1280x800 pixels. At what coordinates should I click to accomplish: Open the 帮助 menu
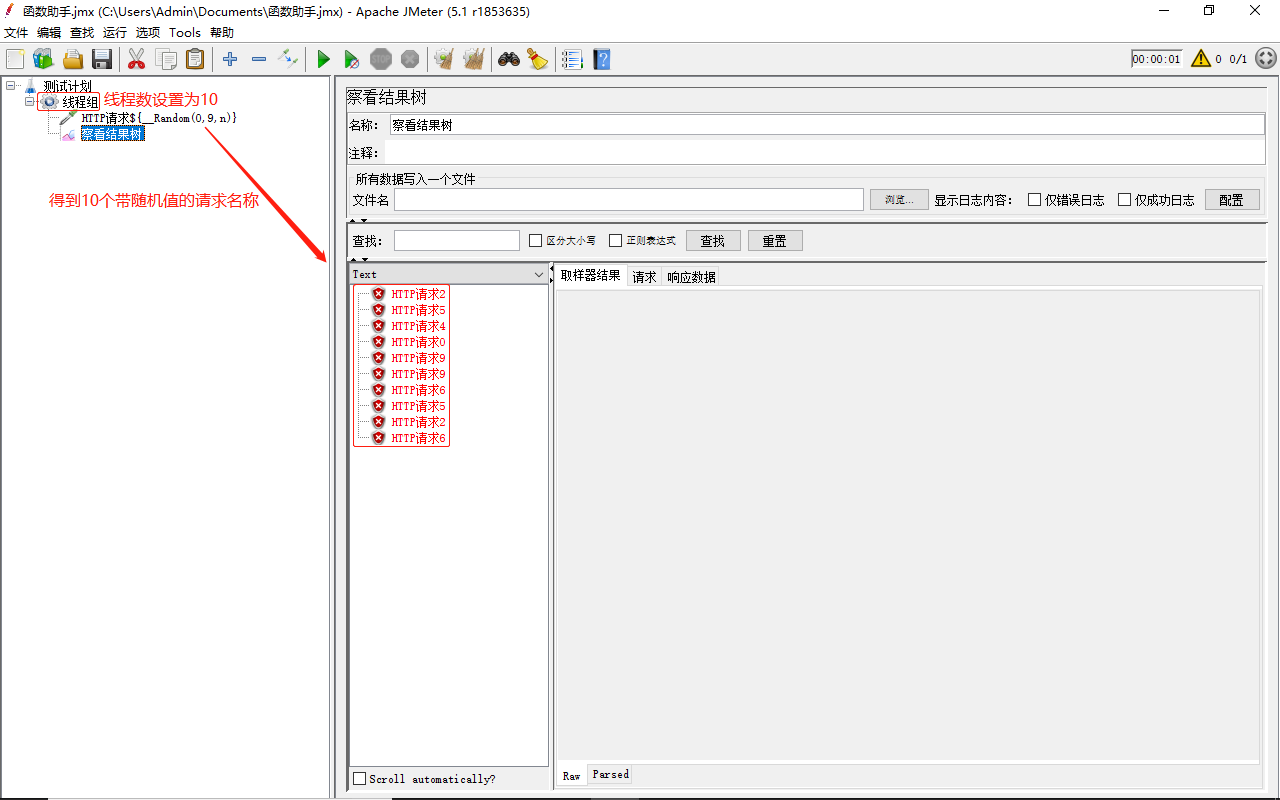222,33
